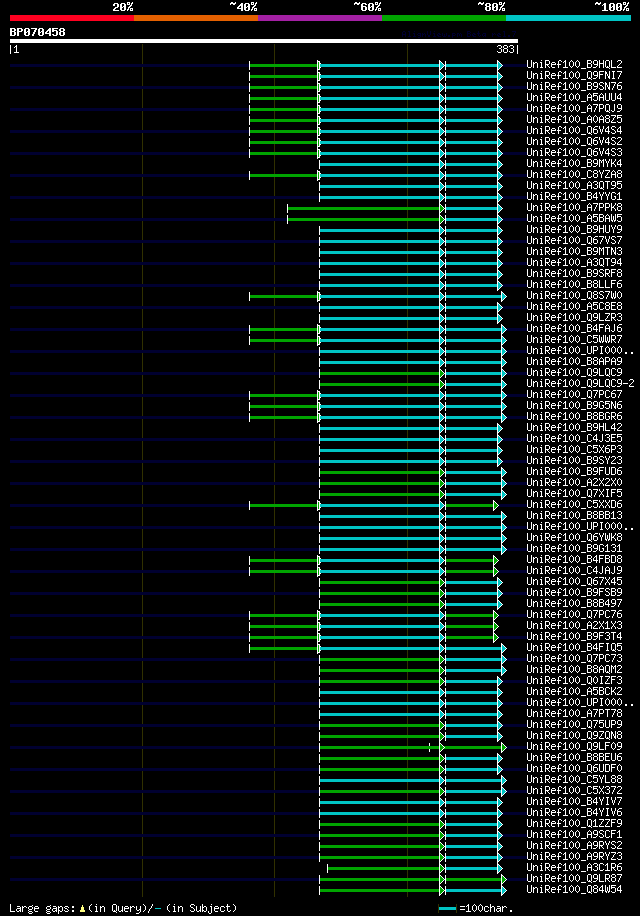Viewport: 640px width, 916px height.
Task: Click the UniRef100_A7PQJ9 entry
Action: (x=574, y=108)
